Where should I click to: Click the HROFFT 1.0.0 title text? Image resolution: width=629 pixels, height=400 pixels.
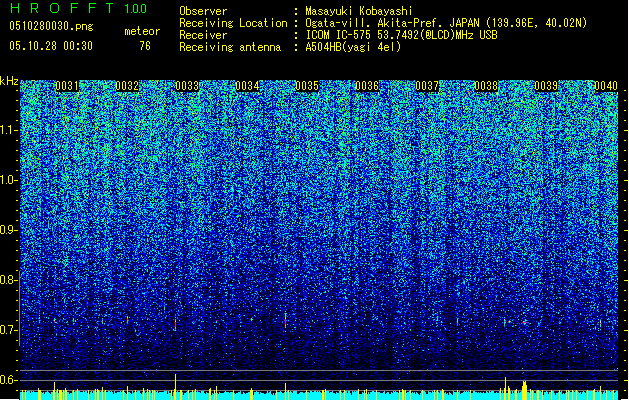click(79, 8)
